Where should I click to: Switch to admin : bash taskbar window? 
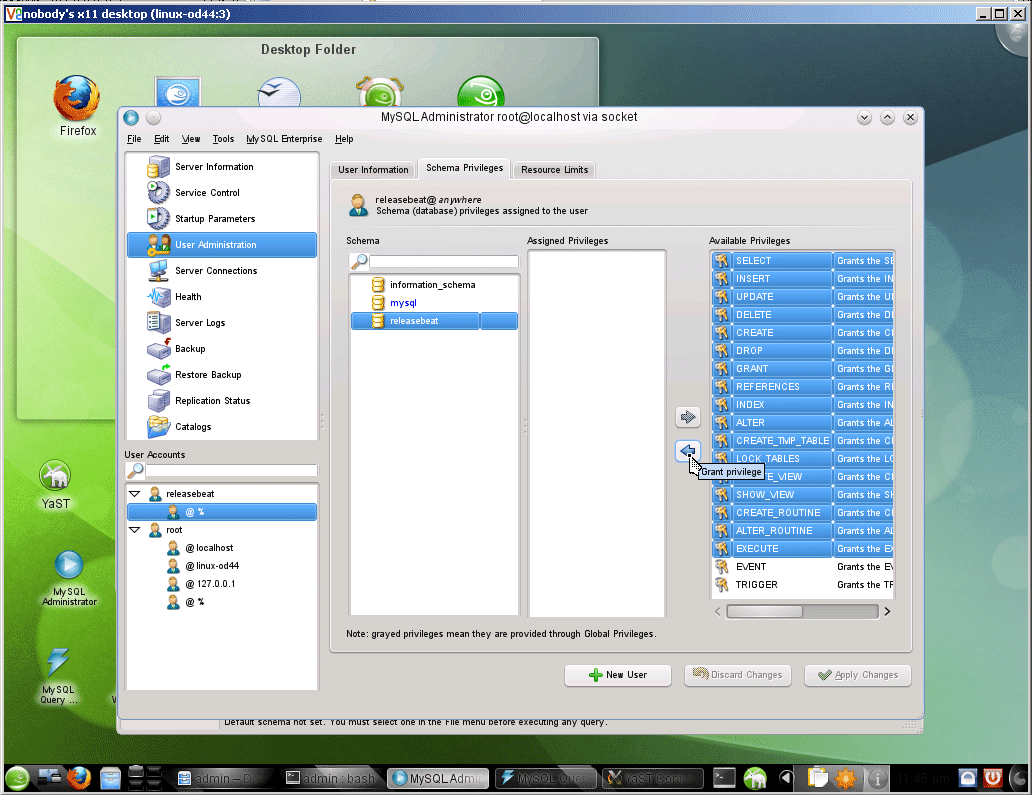click(x=332, y=779)
